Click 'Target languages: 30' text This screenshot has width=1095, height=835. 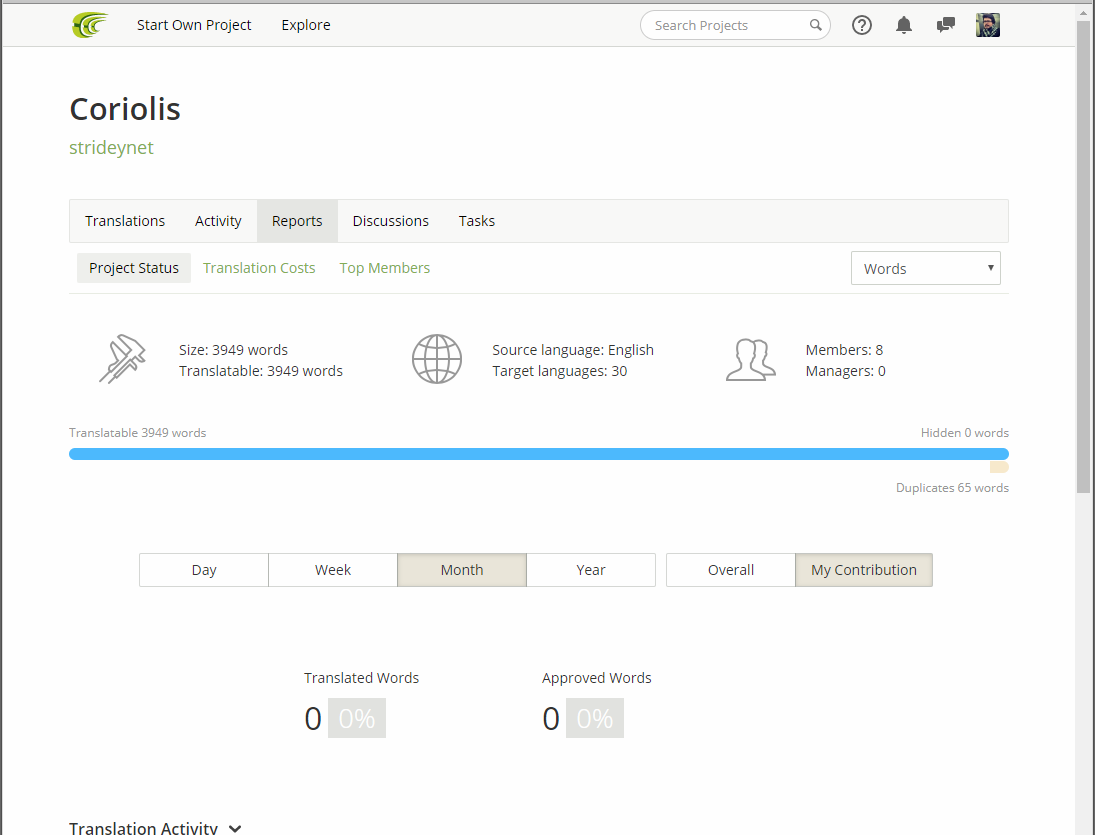coord(559,371)
